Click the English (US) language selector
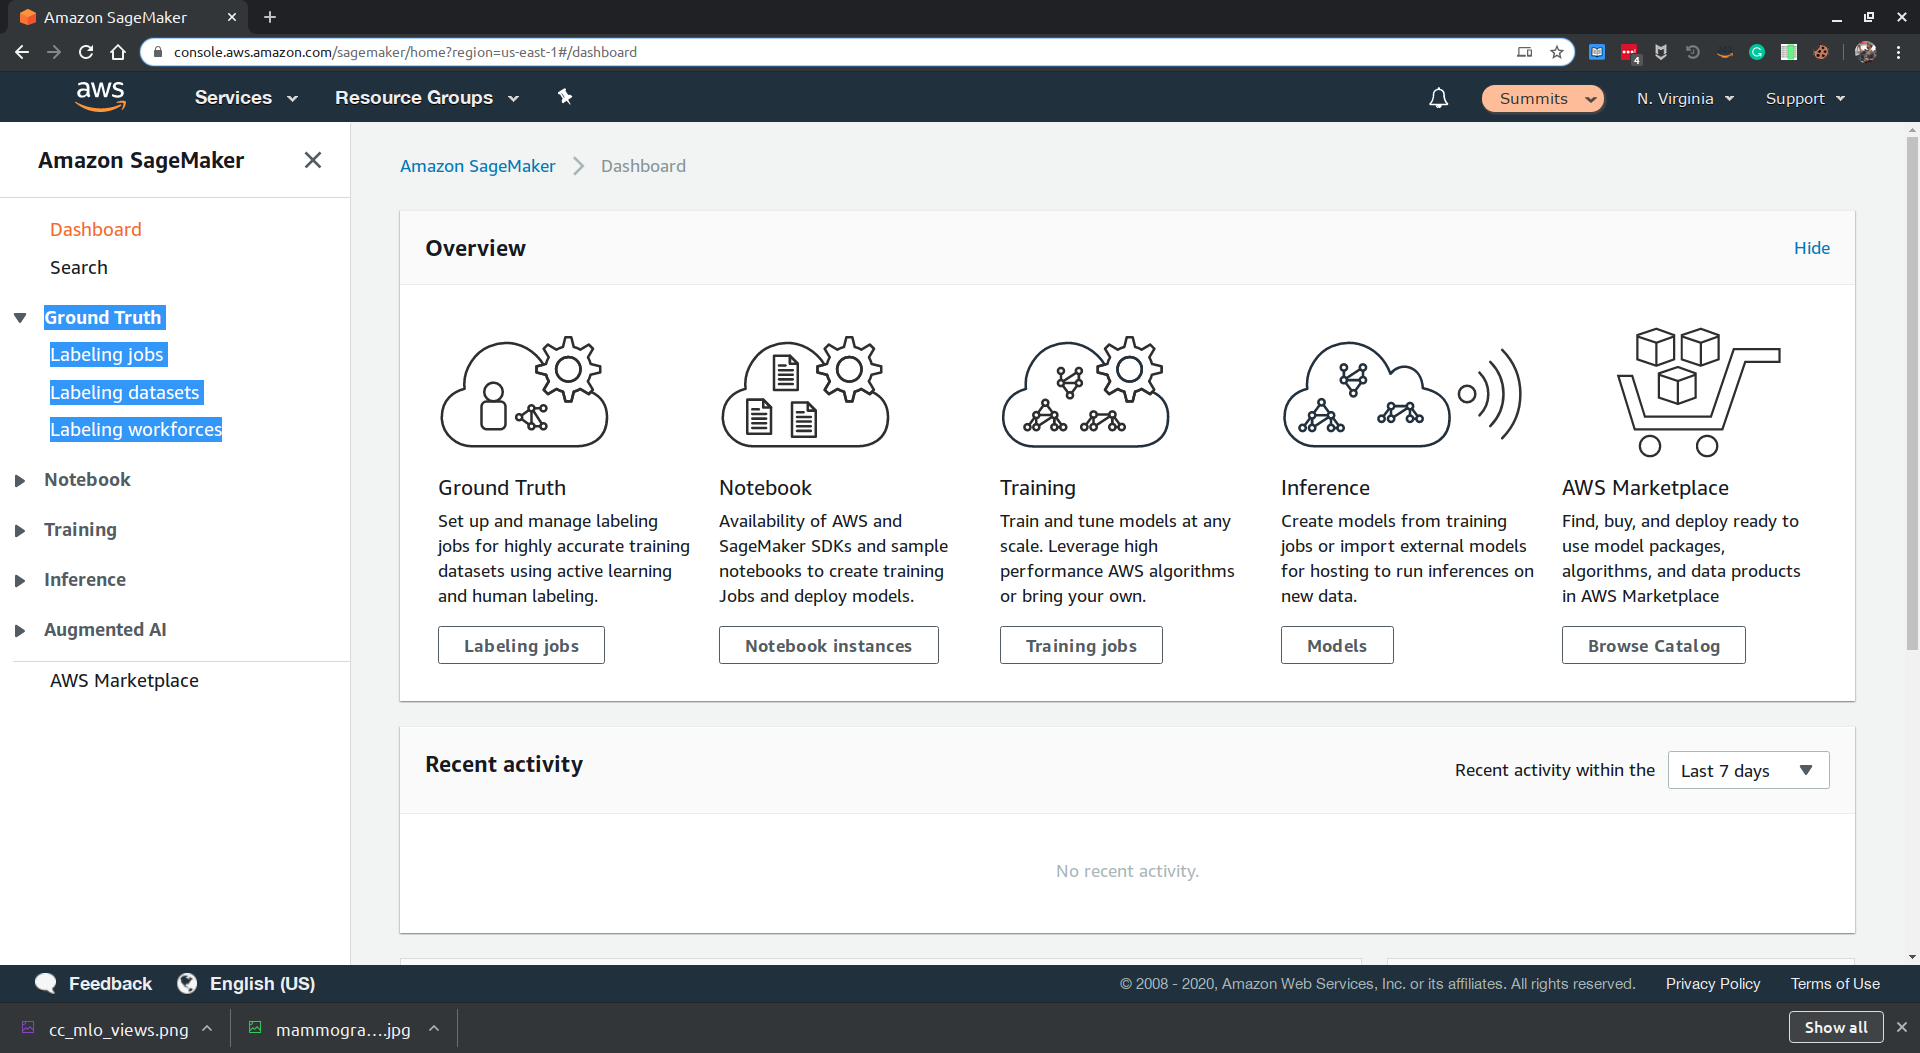 262,983
